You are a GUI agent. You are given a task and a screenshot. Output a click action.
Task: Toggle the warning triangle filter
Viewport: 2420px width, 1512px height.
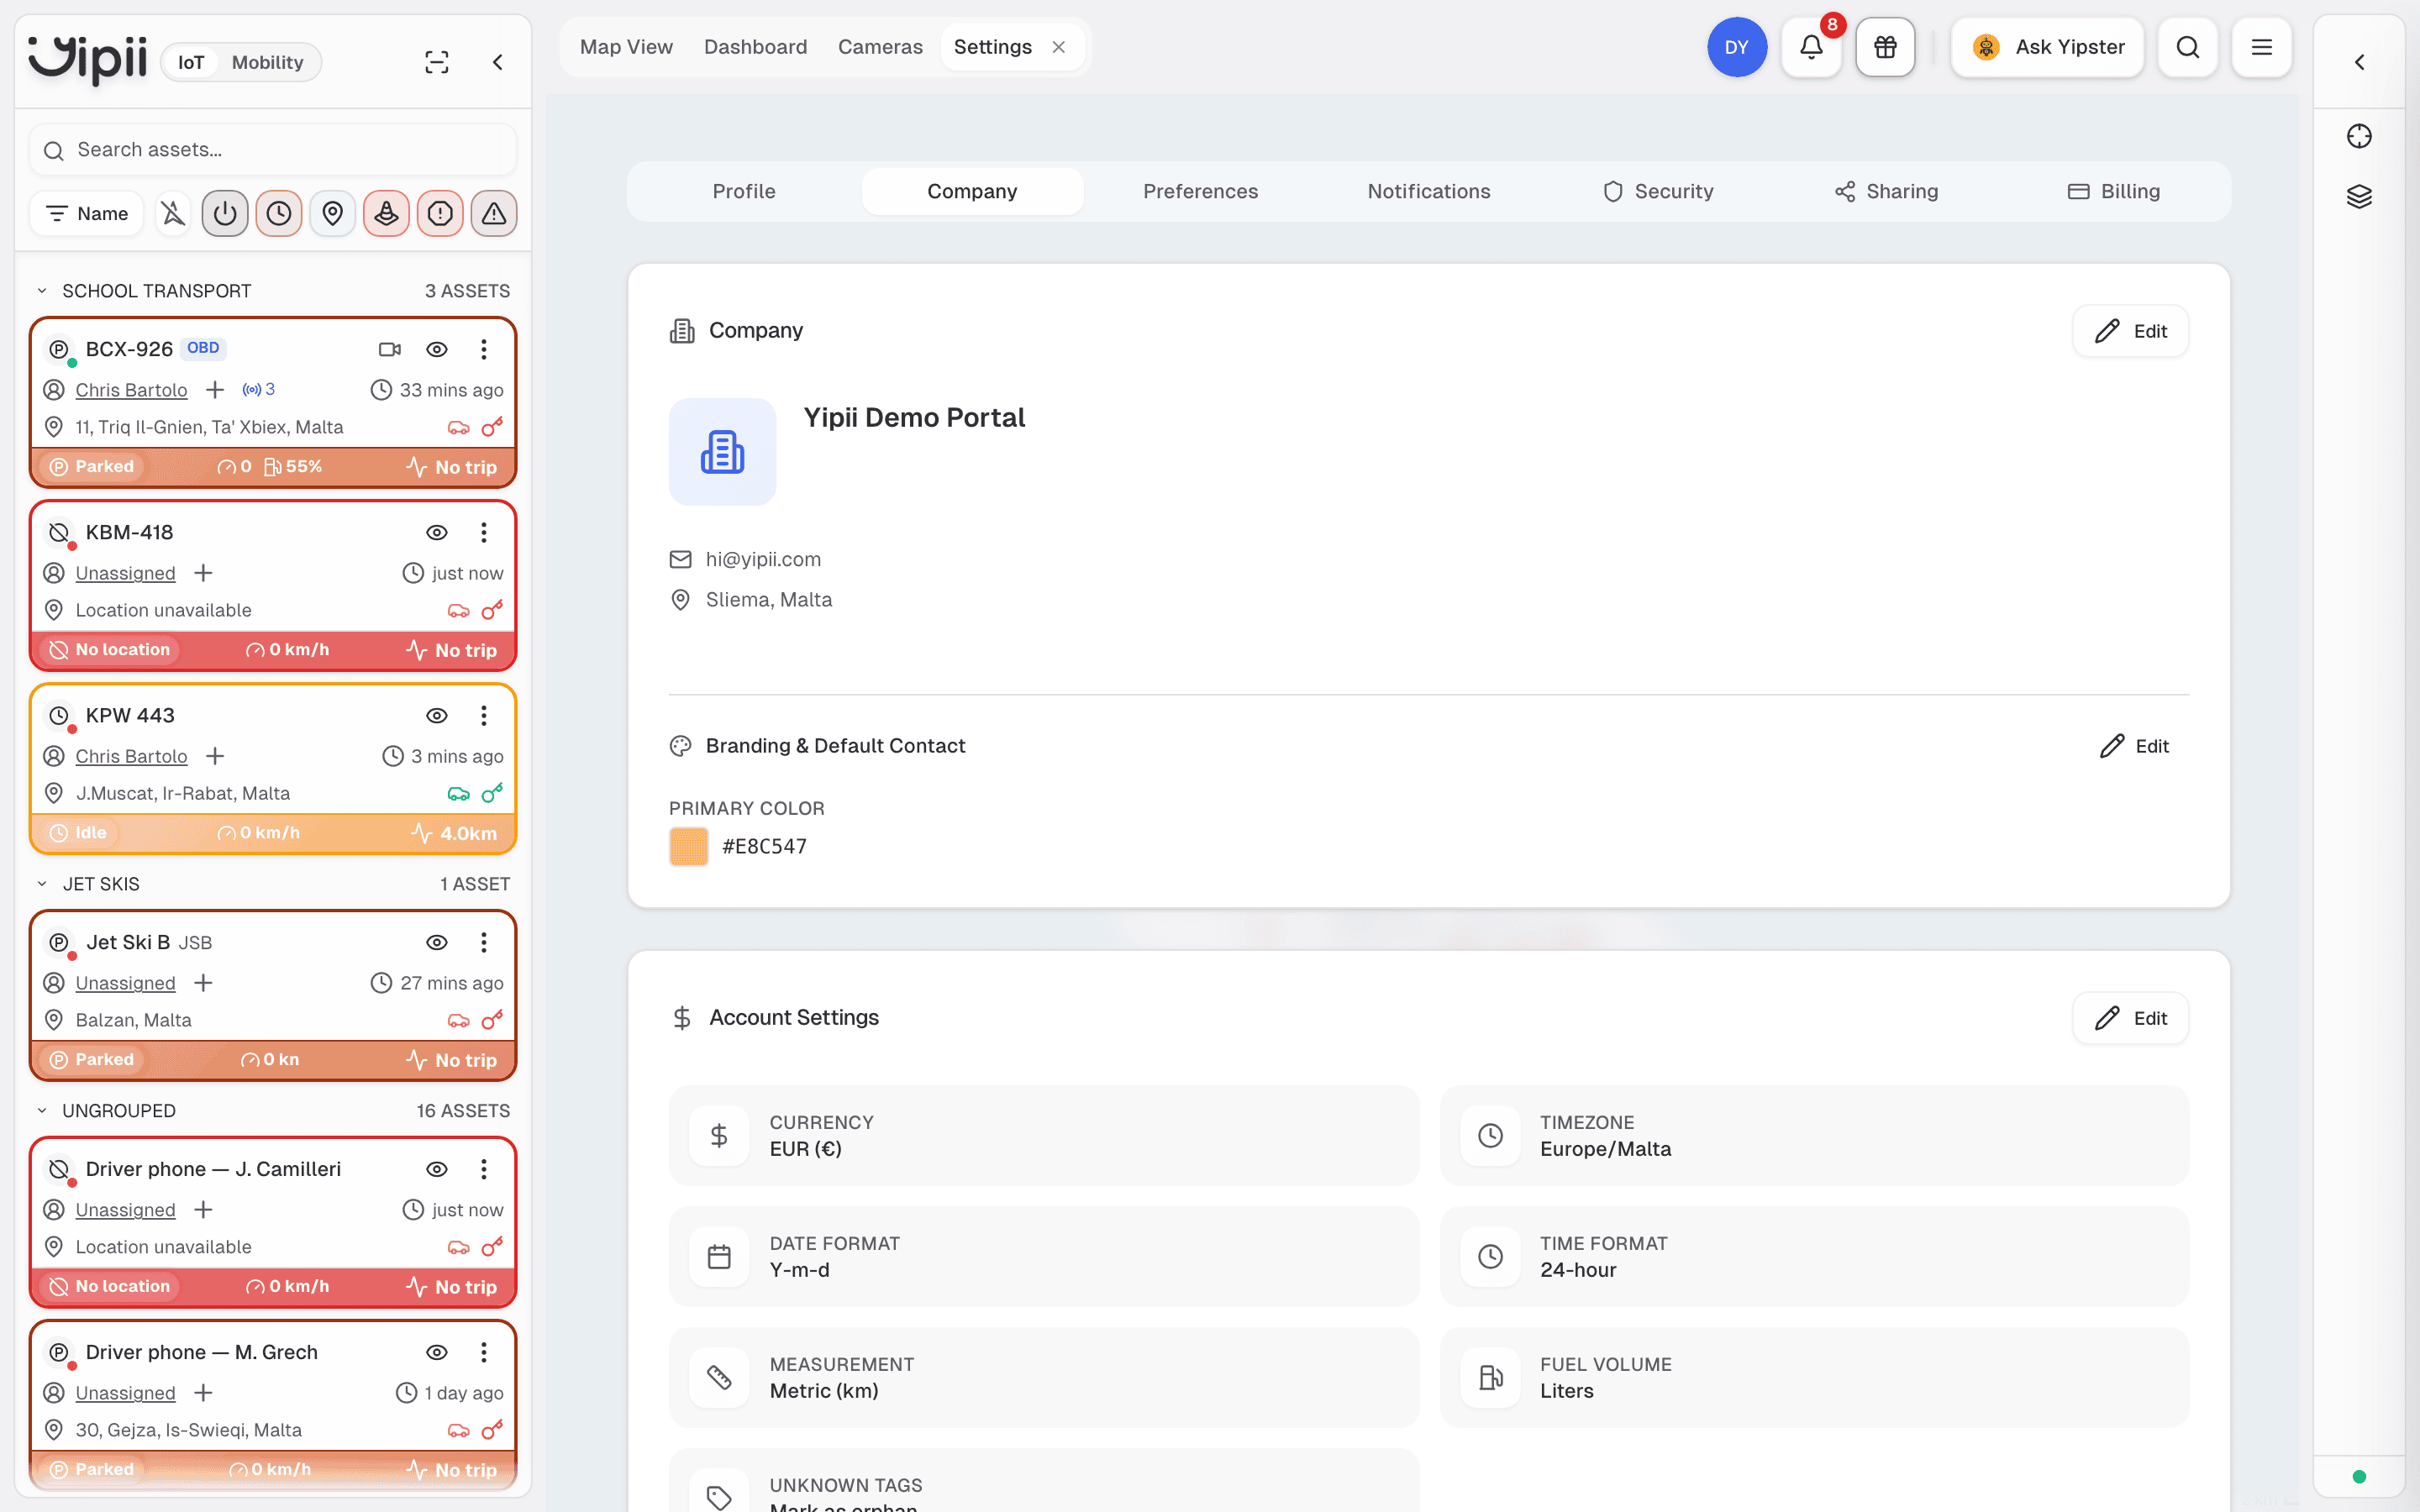pos(494,213)
